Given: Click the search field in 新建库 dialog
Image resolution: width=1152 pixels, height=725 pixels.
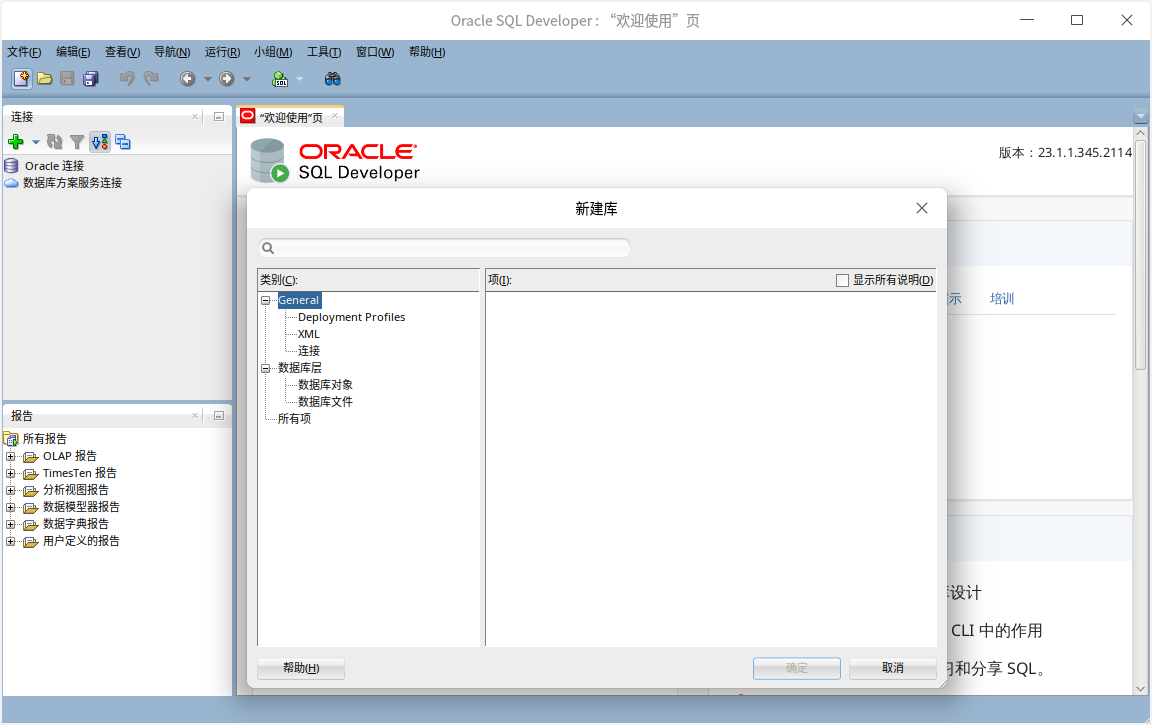Looking at the screenshot, I should point(444,248).
